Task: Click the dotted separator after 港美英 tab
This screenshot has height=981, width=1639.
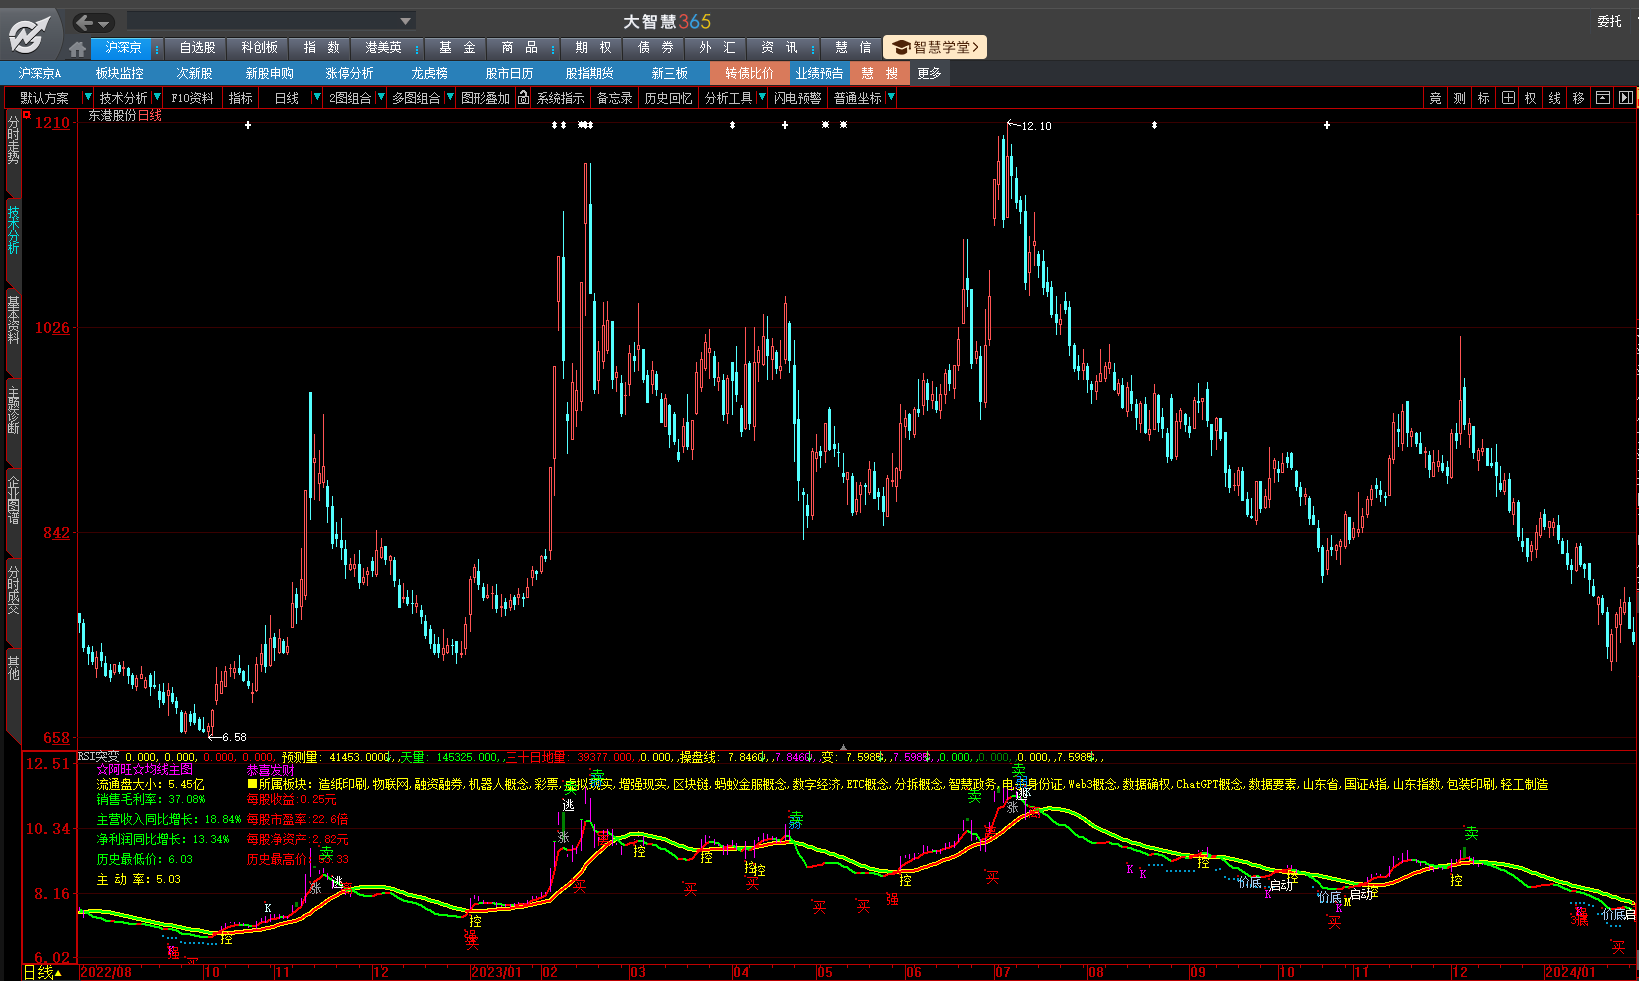Action: point(415,48)
